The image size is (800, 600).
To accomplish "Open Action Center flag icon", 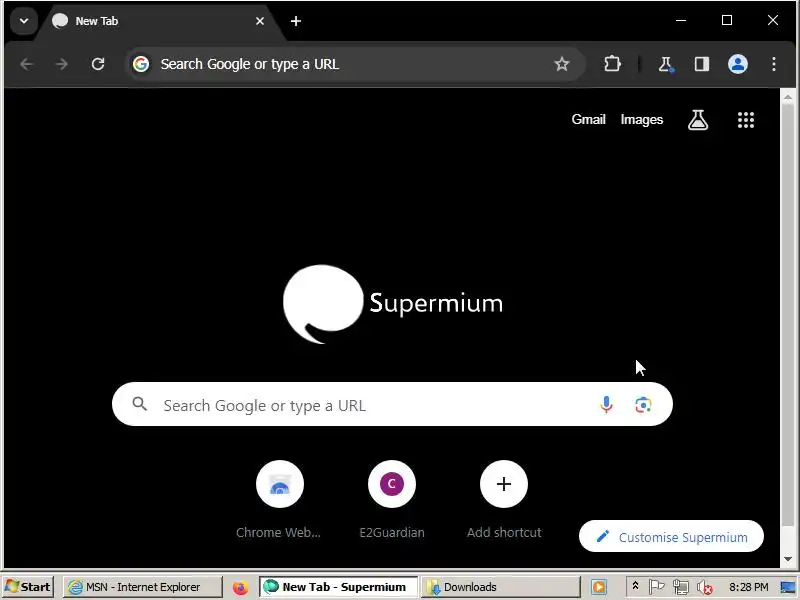I will click(656, 587).
